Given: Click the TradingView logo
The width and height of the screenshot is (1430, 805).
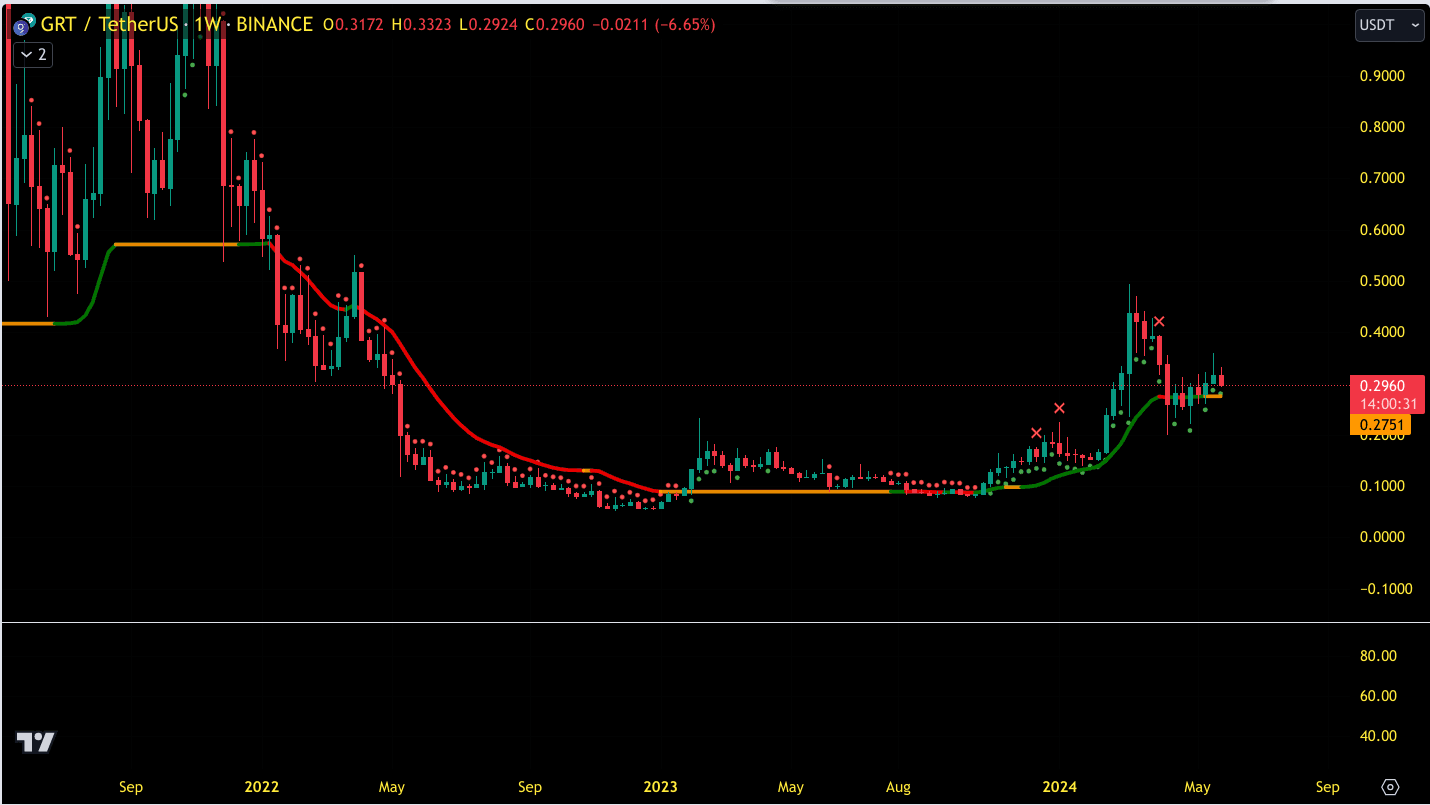Looking at the screenshot, I should tap(35, 742).
